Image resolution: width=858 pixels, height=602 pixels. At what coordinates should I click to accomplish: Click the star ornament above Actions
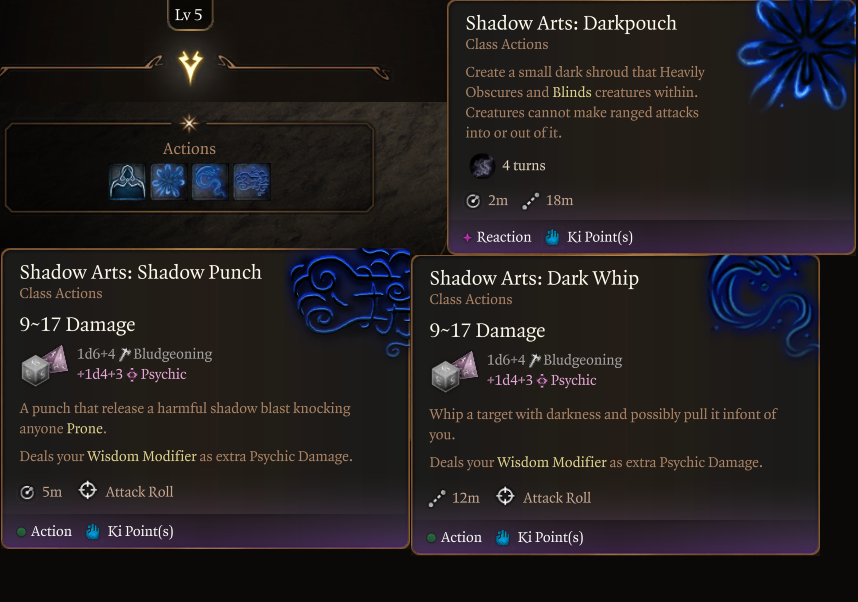point(189,123)
